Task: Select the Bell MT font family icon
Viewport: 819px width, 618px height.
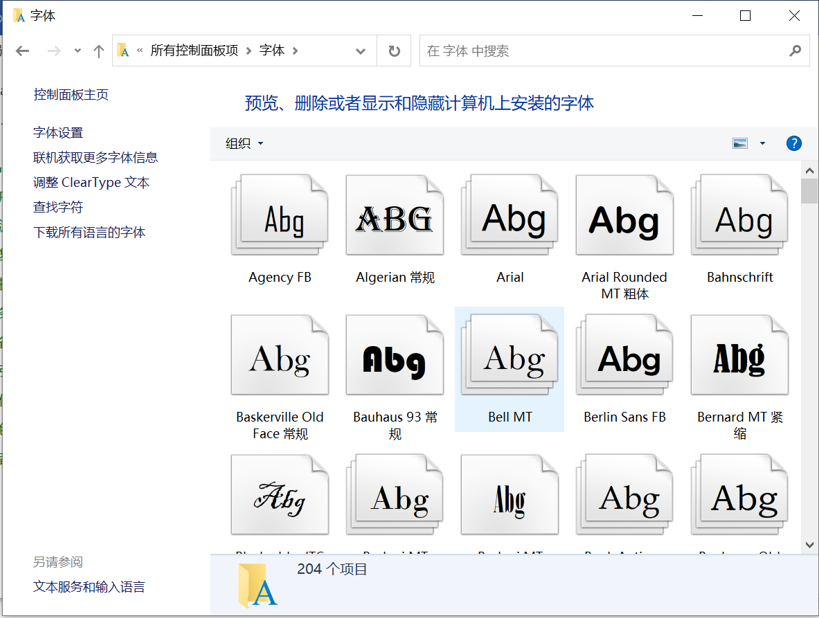Action: (x=510, y=355)
